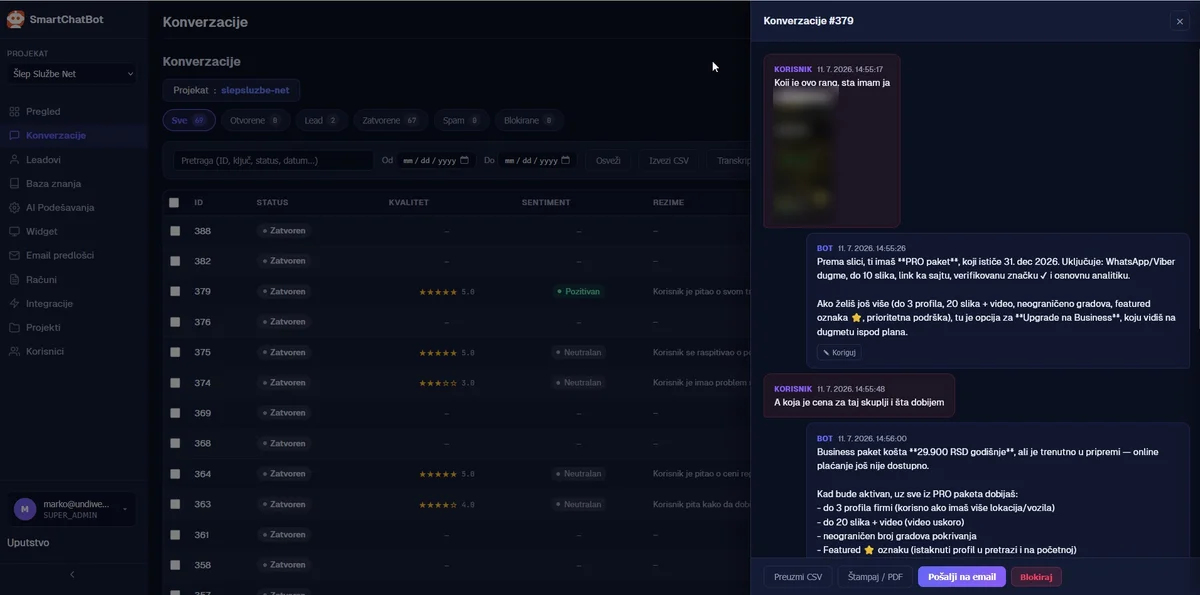Click the Korisnici users icon

coord(14,351)
